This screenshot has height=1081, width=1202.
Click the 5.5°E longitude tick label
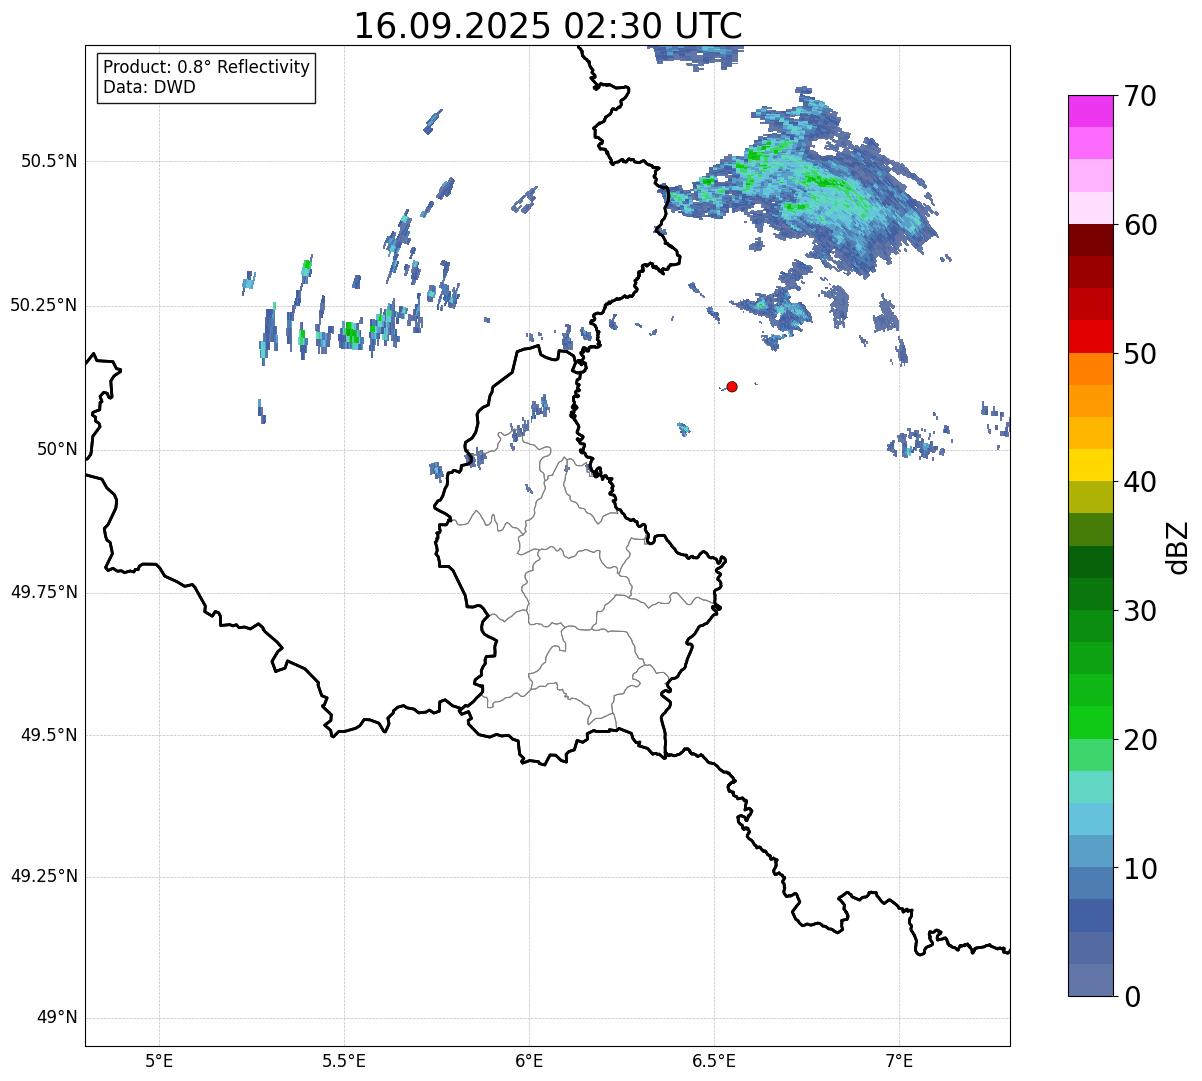344,1060
